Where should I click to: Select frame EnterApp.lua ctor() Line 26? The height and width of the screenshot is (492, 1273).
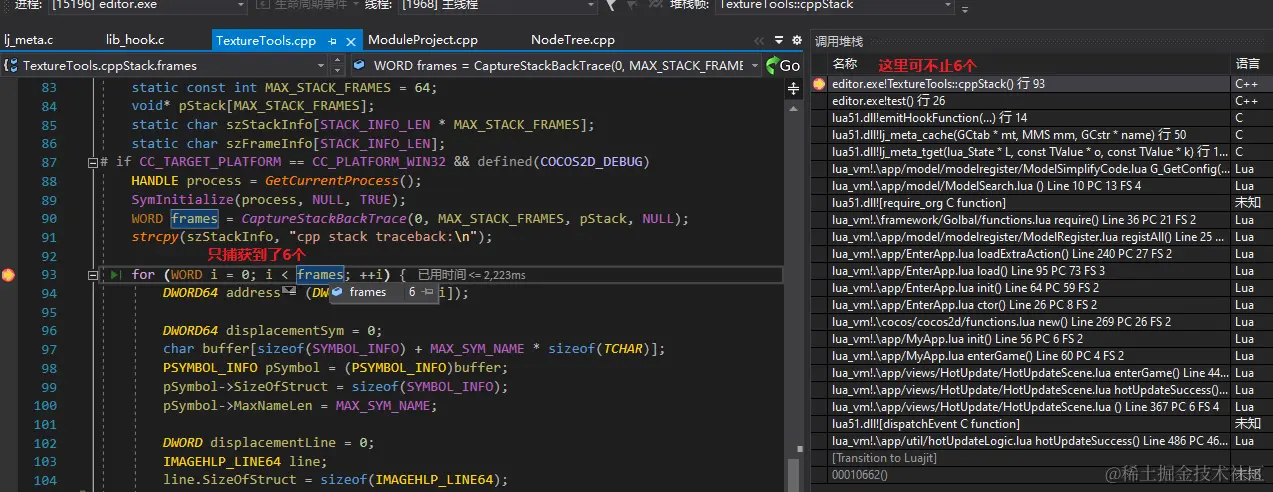[1041, 305]
